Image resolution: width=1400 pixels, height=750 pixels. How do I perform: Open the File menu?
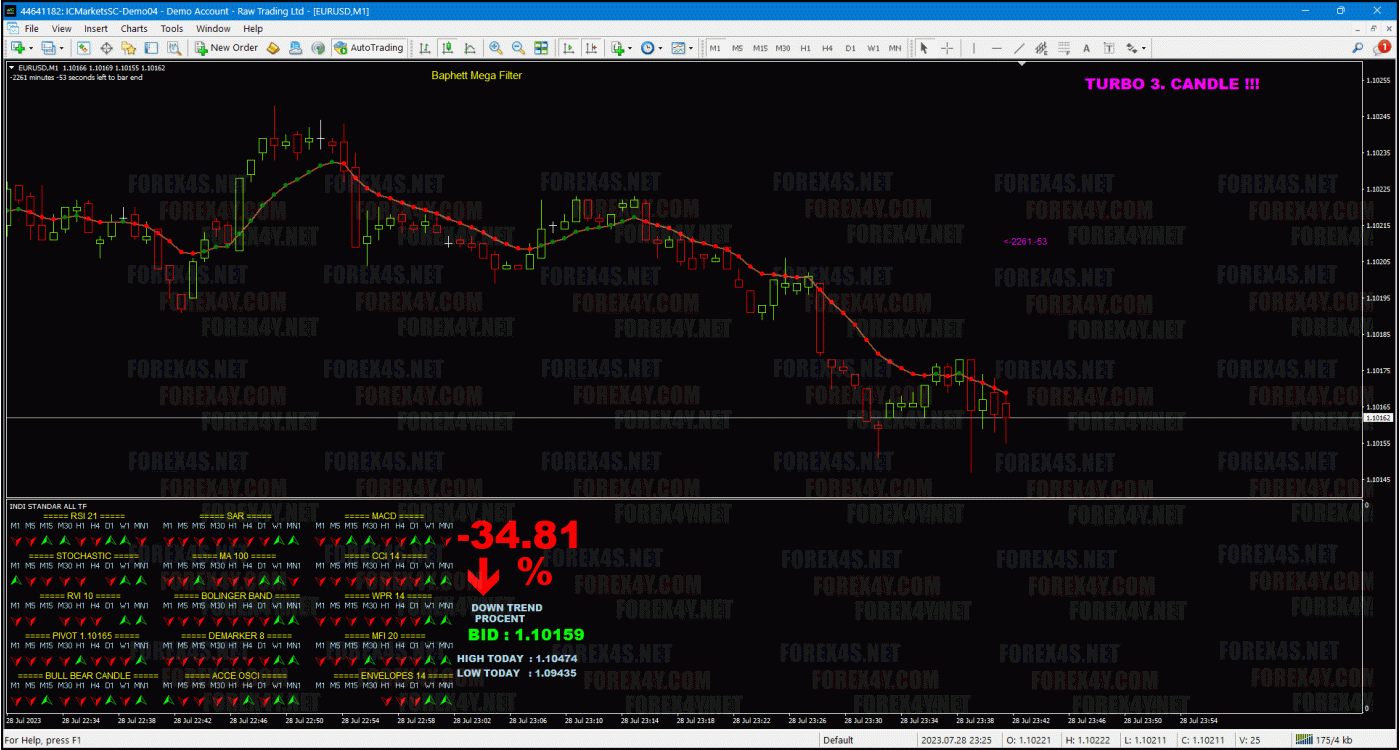click(31, 29)
